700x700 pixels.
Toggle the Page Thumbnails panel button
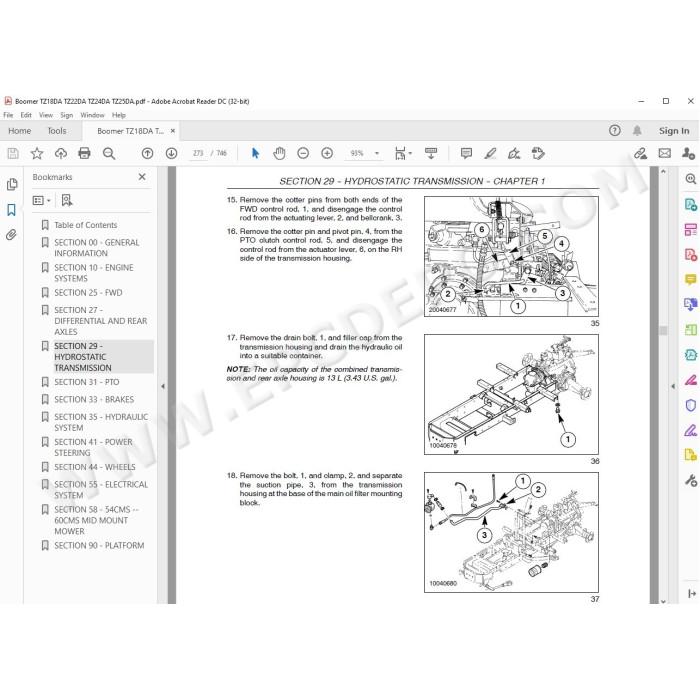(12, 184)
